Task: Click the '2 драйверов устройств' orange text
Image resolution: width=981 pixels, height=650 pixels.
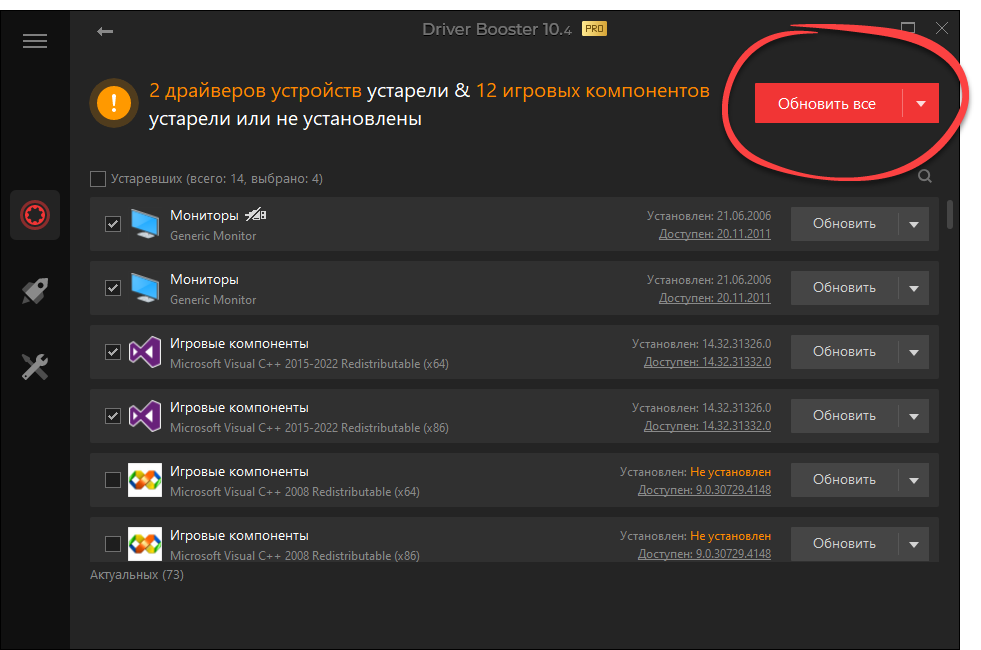Action: 255,91
